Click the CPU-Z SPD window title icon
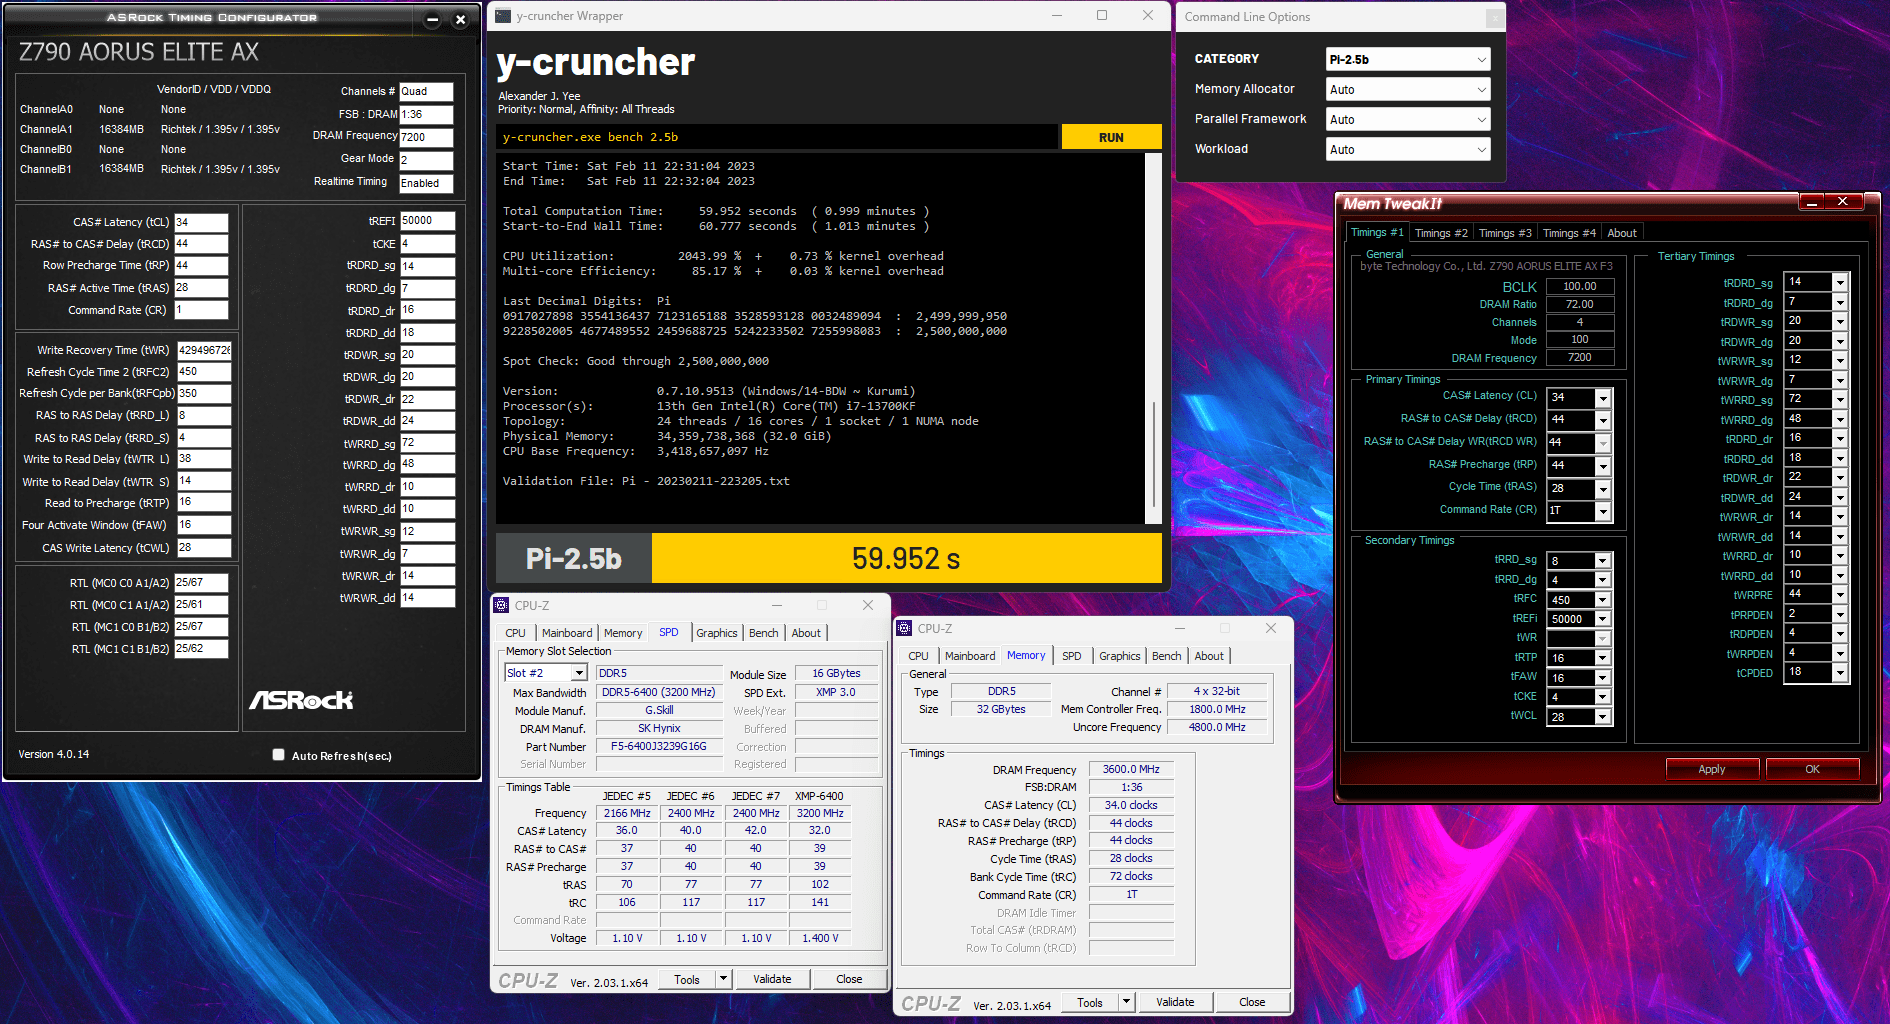Viewport: 1890px width, 1024px height. pyautogui.click(x=502, y=605)
